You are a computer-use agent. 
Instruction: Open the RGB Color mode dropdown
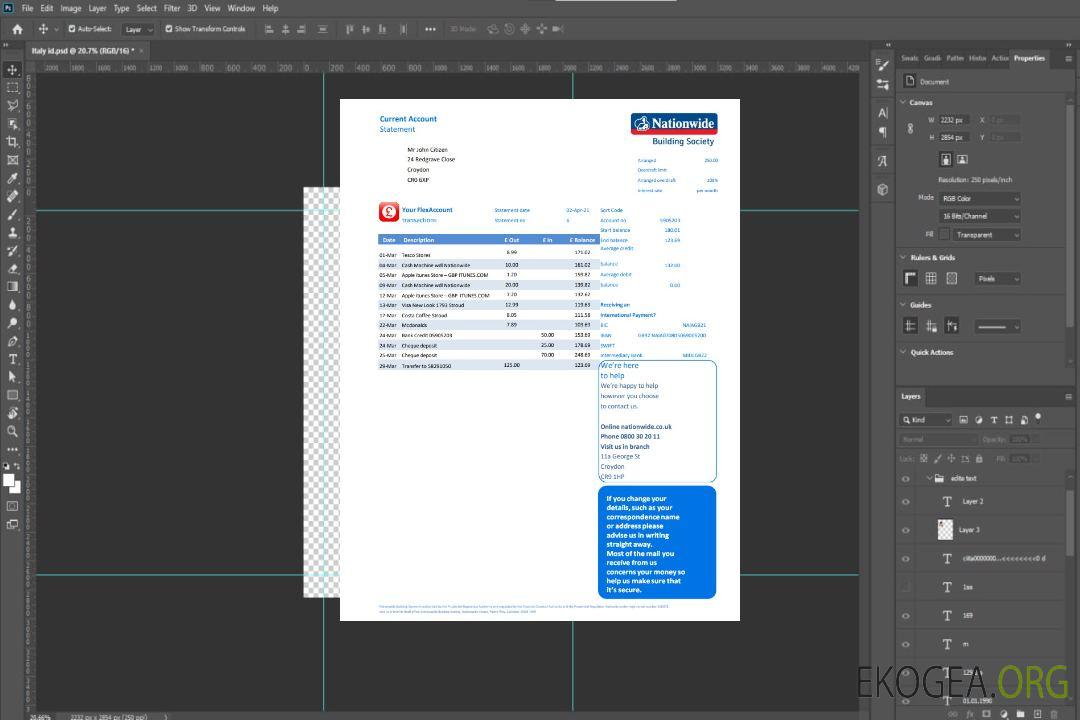click(x=979, y=198)
